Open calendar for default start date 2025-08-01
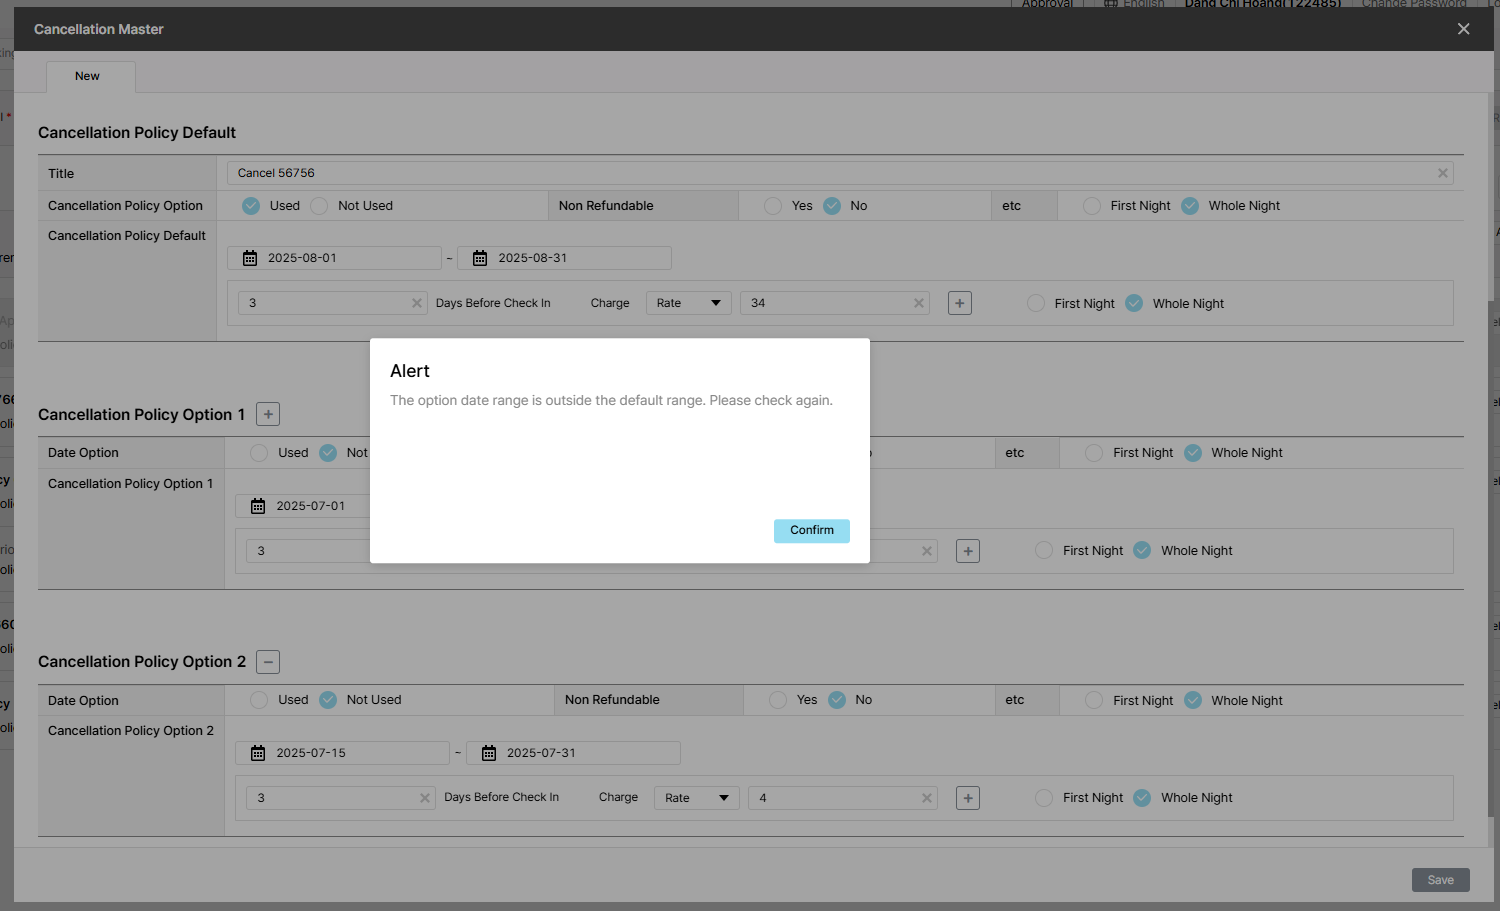Image resolution: width=1500 pixels, height=911 pixels. (250, 258)
